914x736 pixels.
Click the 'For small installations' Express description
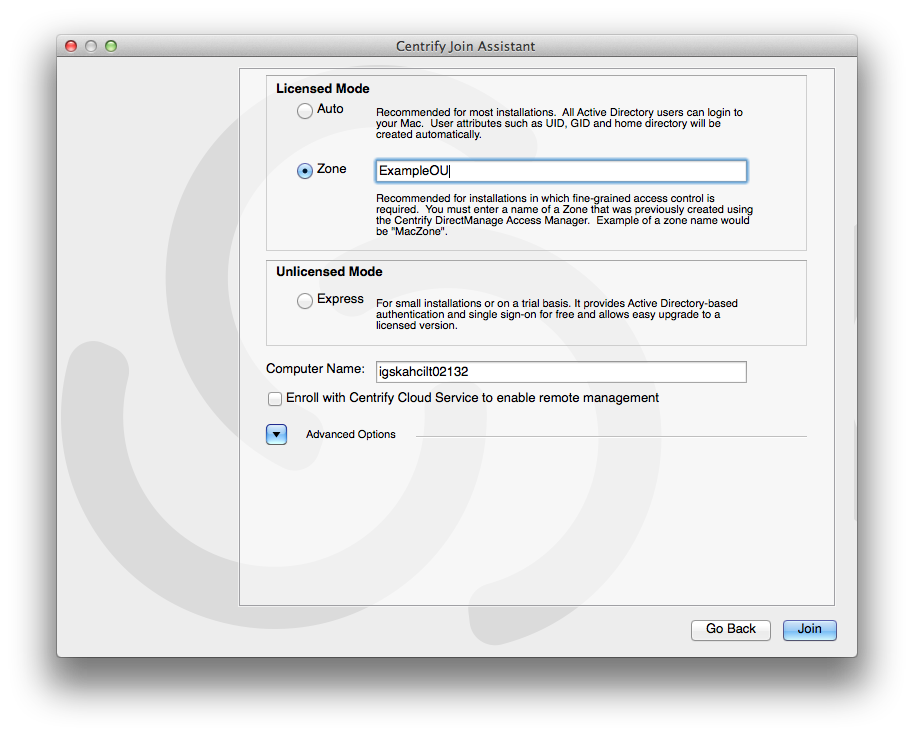click(x=557, y=314)
